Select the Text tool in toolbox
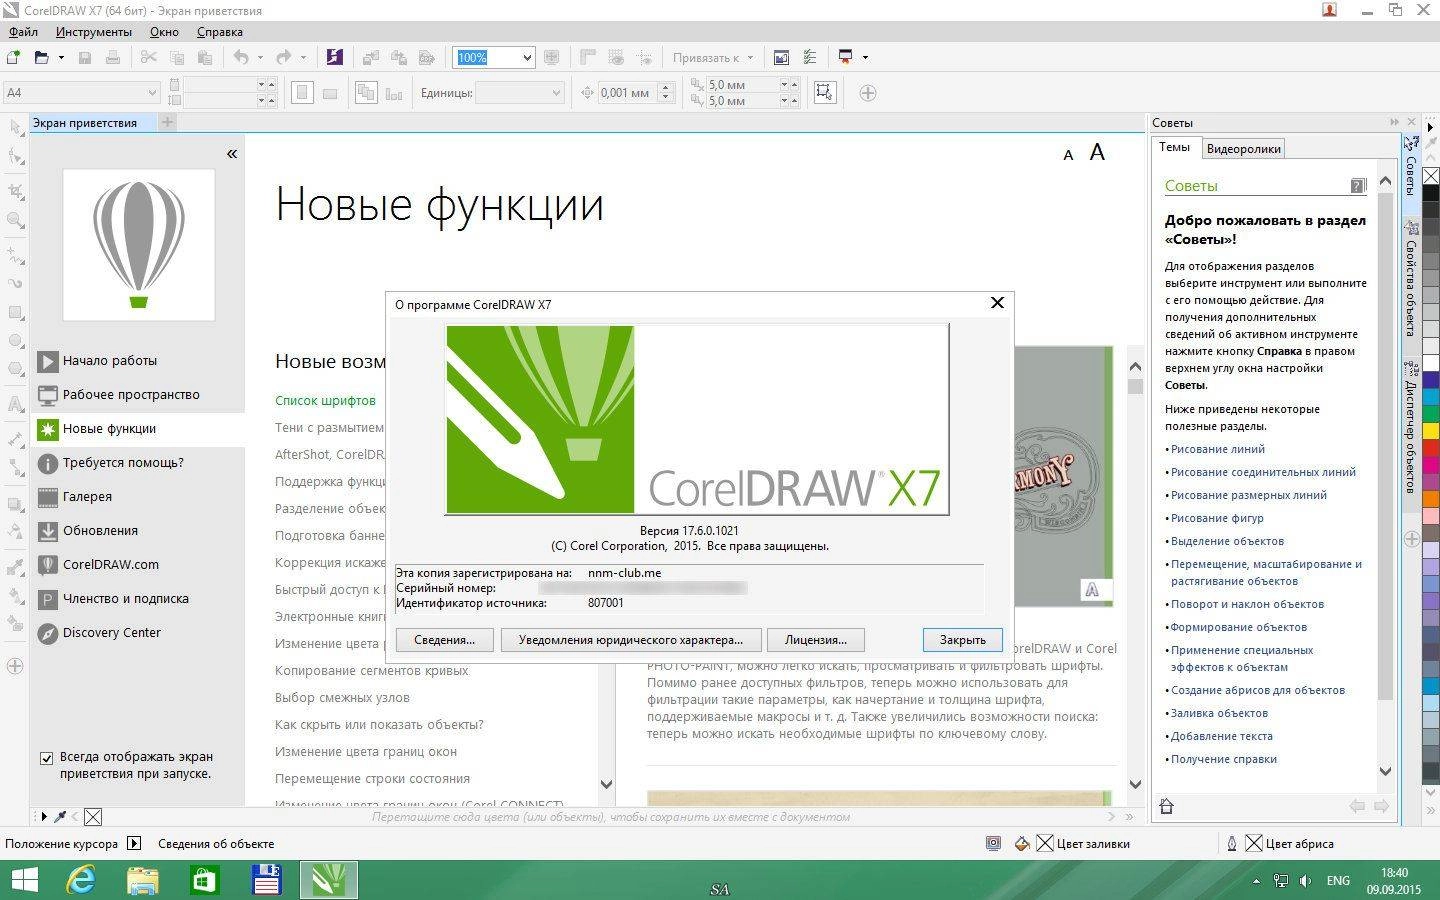 15,404
